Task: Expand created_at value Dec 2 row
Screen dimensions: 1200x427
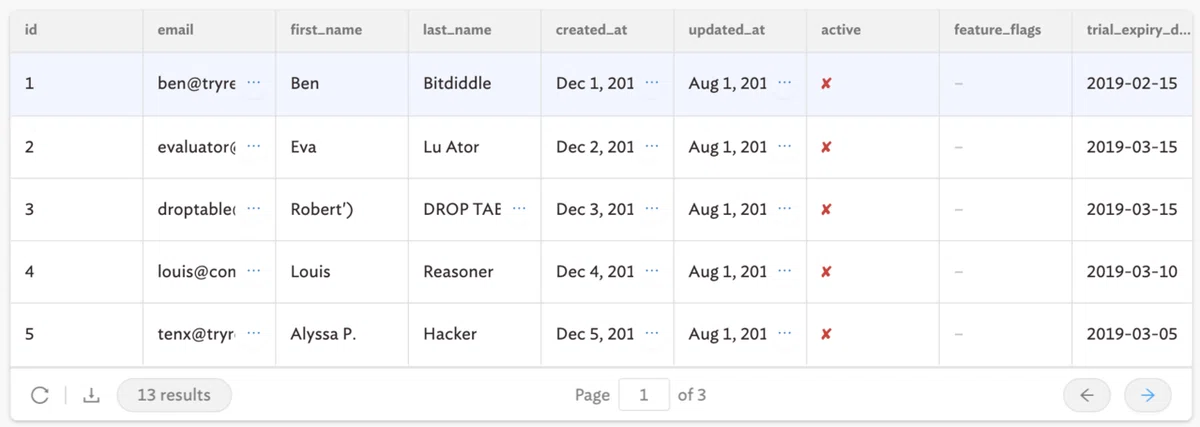Action: [x=652, y=147]
